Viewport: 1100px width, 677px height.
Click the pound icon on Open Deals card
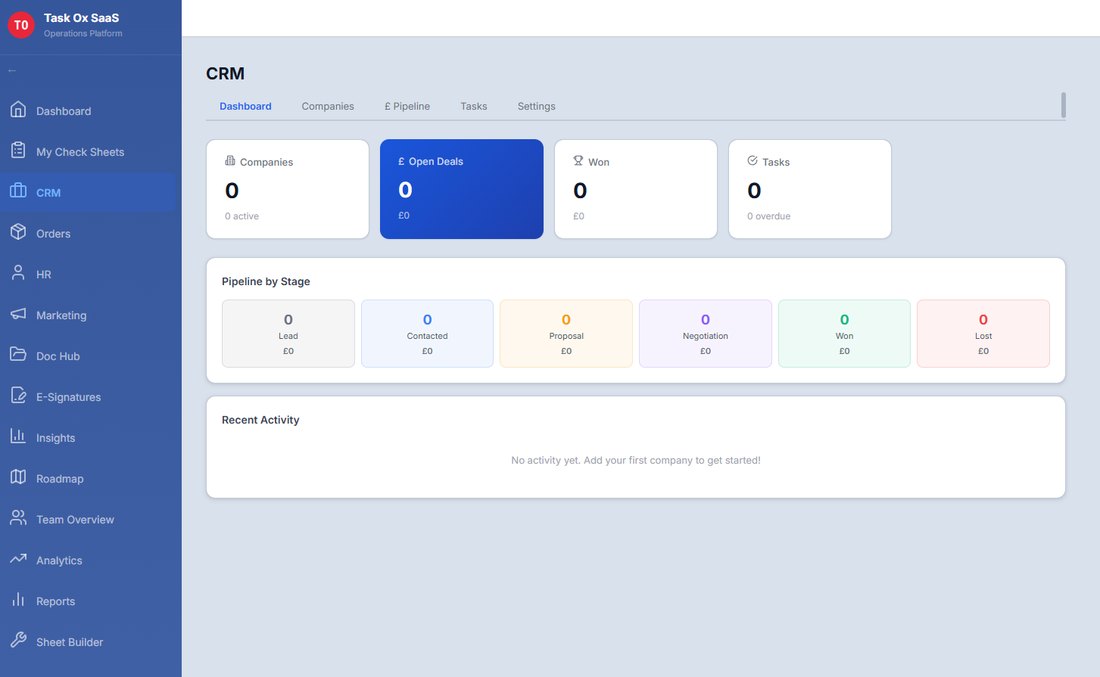401,161
